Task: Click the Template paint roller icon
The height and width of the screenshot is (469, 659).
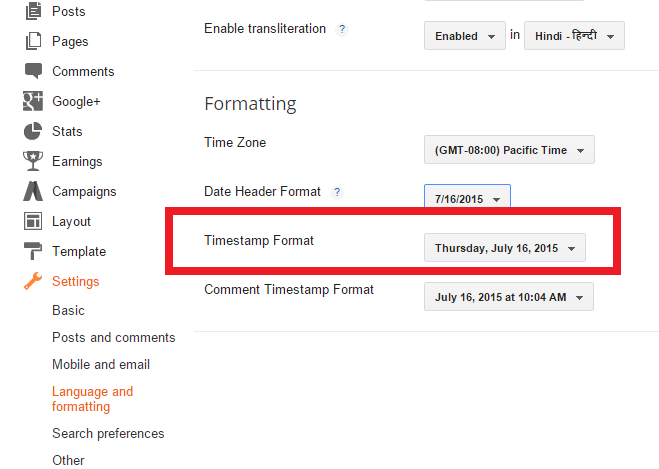Action: 33,252
